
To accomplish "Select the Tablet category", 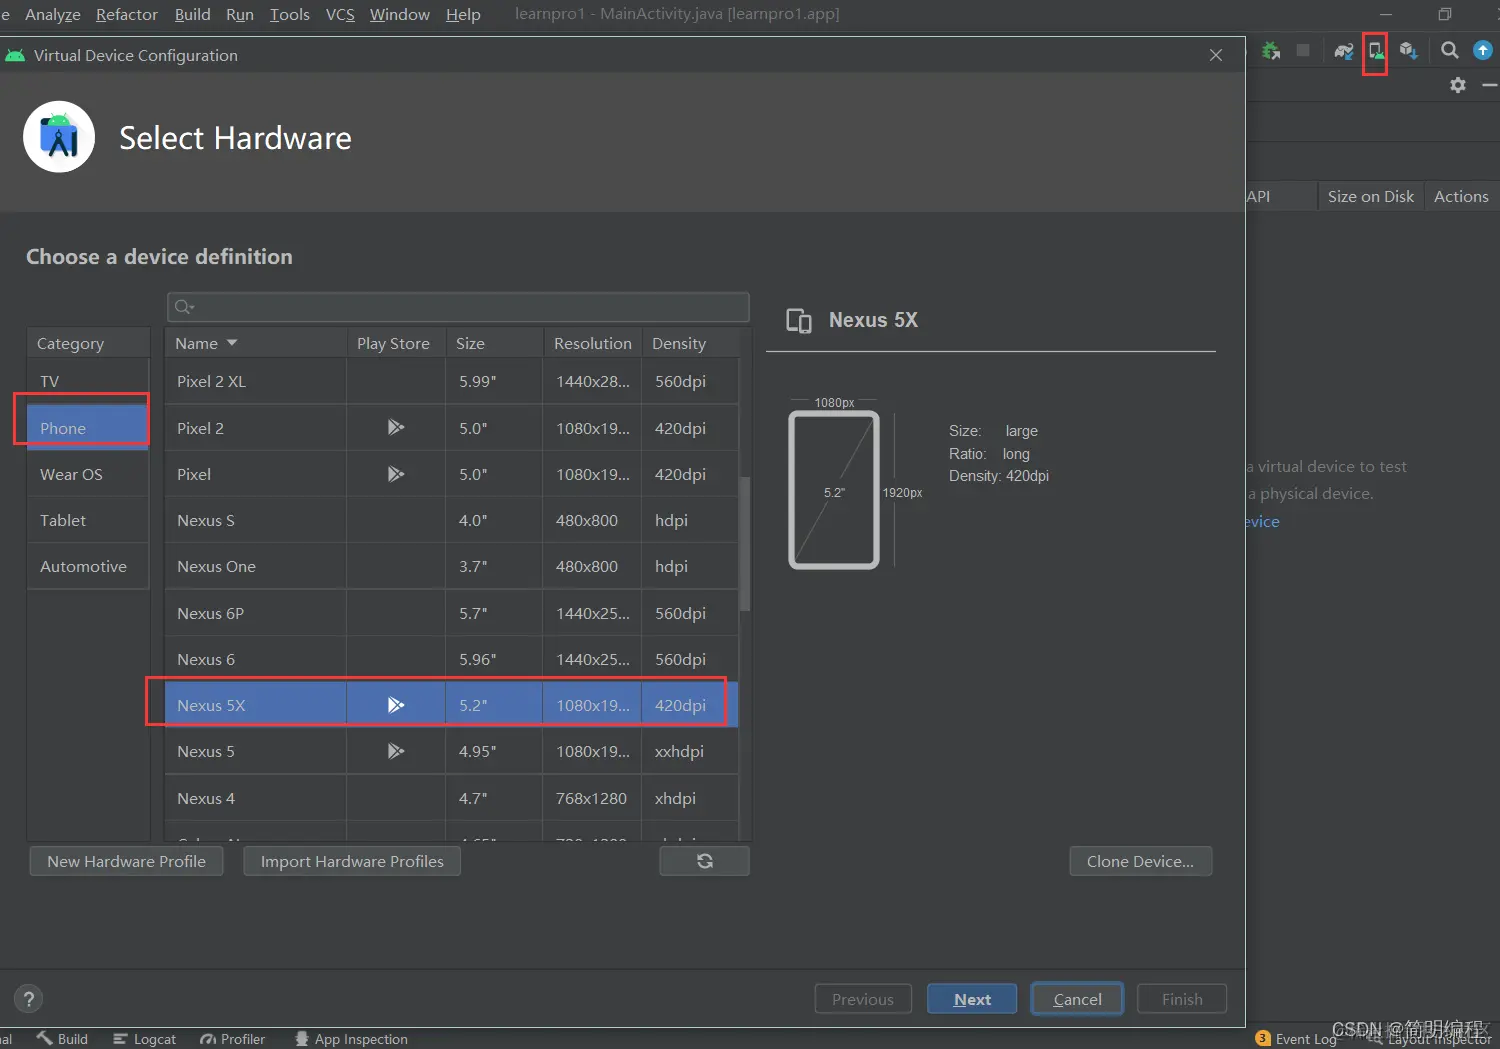I will pyautogui.click(x=88, y=520).
